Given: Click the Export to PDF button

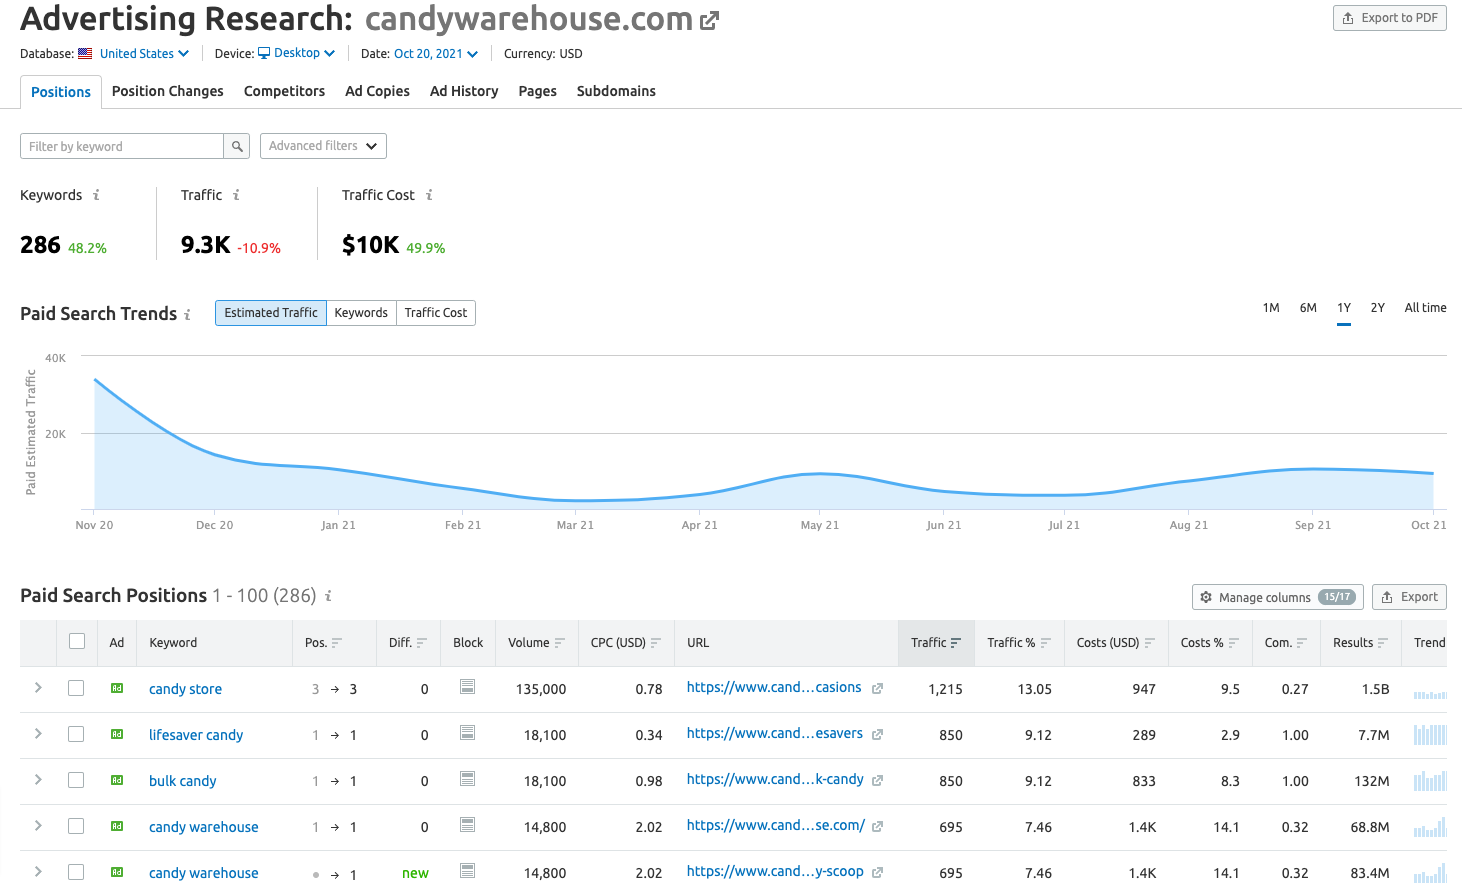Looking at the screenshot, I should point(1390,18).
